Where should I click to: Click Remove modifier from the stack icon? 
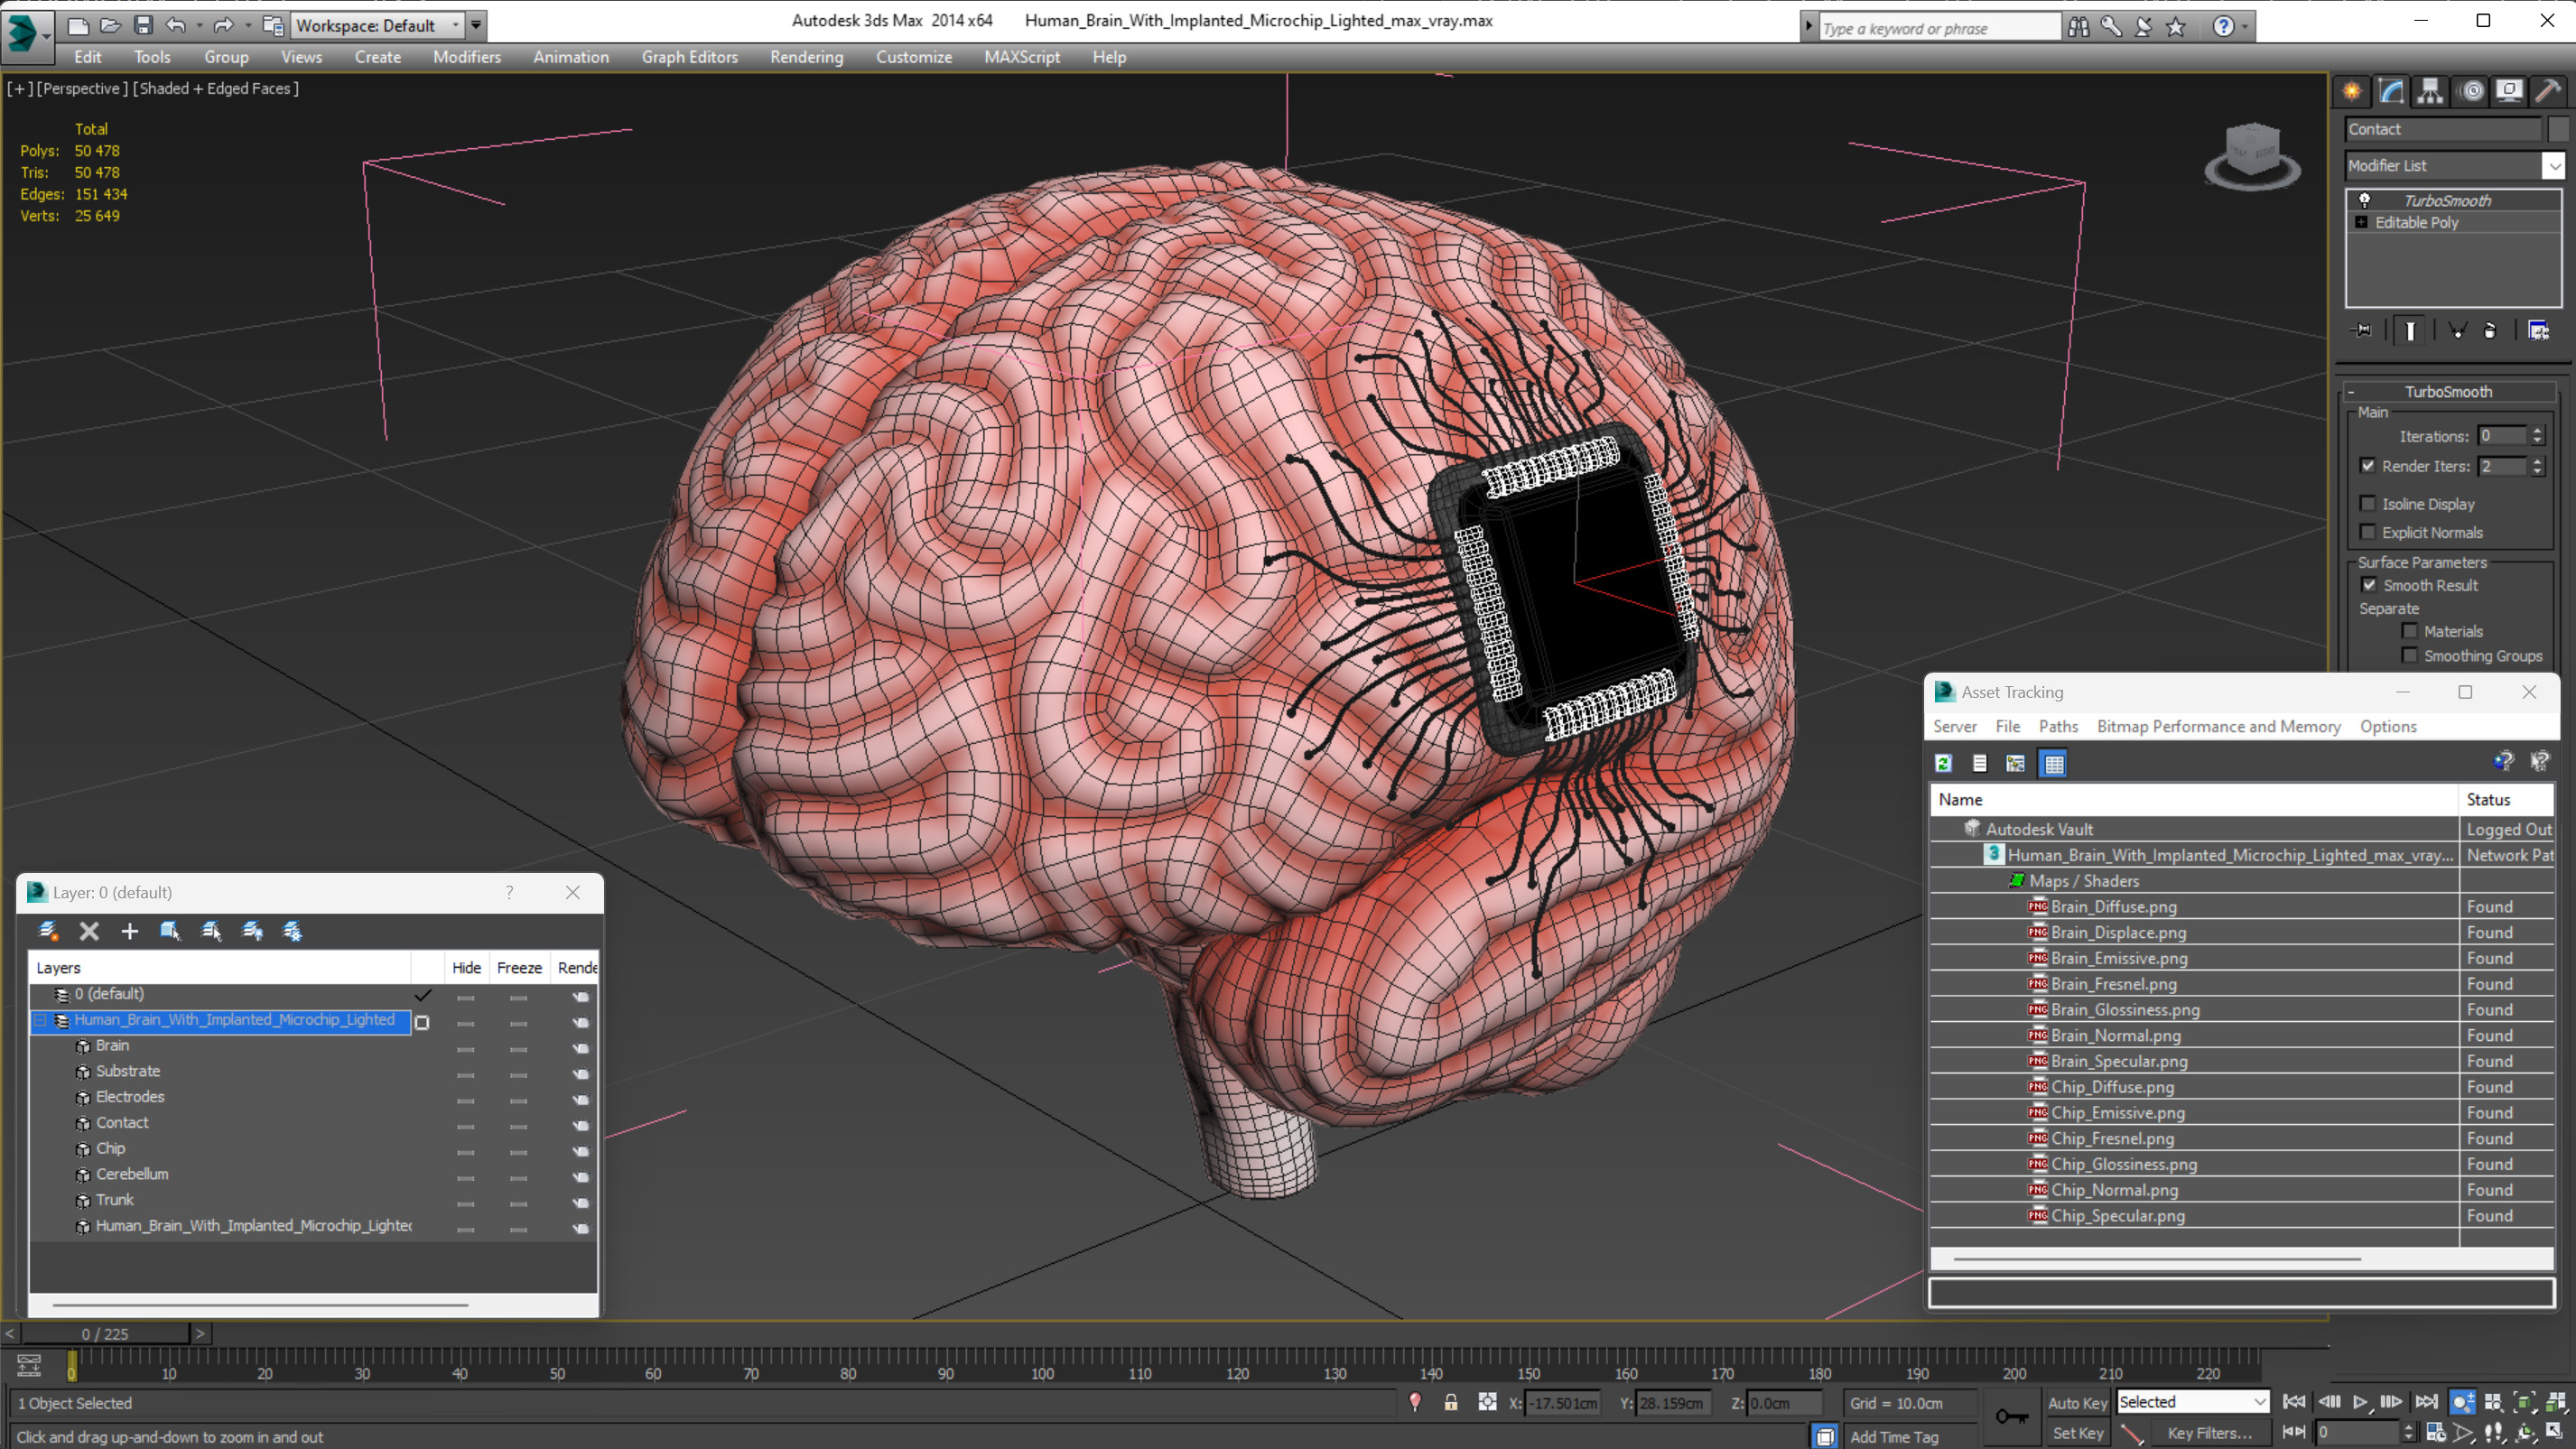coord(2490,330)
